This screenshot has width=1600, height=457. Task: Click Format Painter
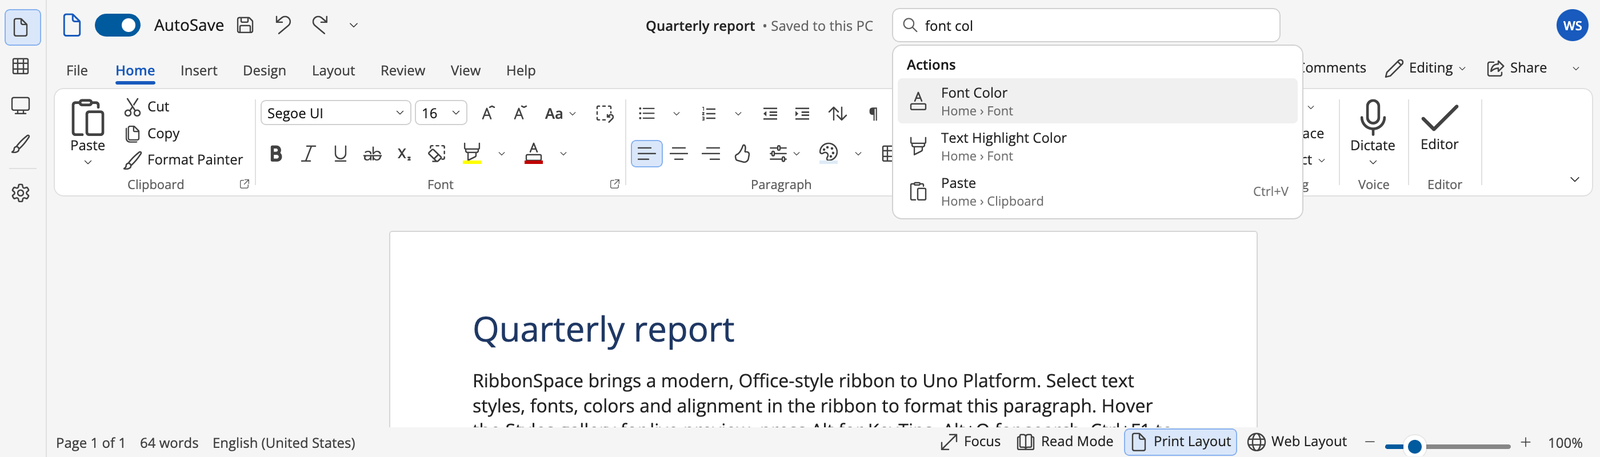pos(183,159)
